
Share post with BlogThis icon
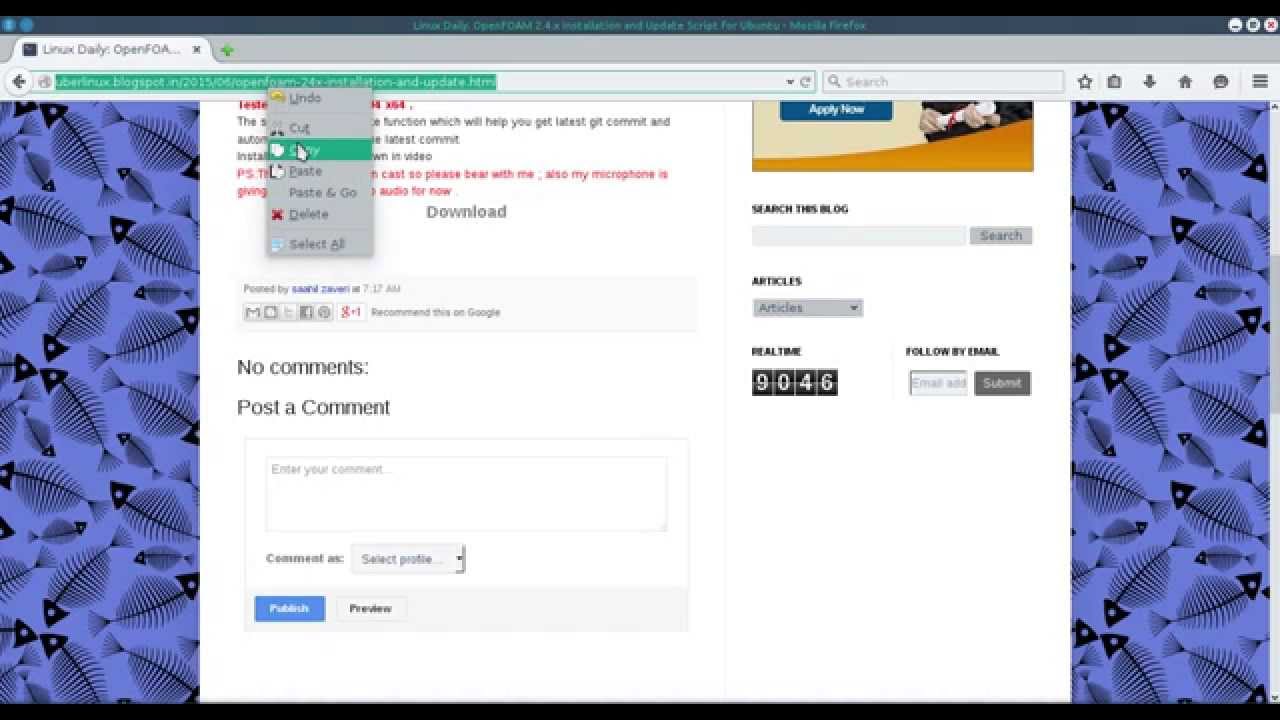270,313
